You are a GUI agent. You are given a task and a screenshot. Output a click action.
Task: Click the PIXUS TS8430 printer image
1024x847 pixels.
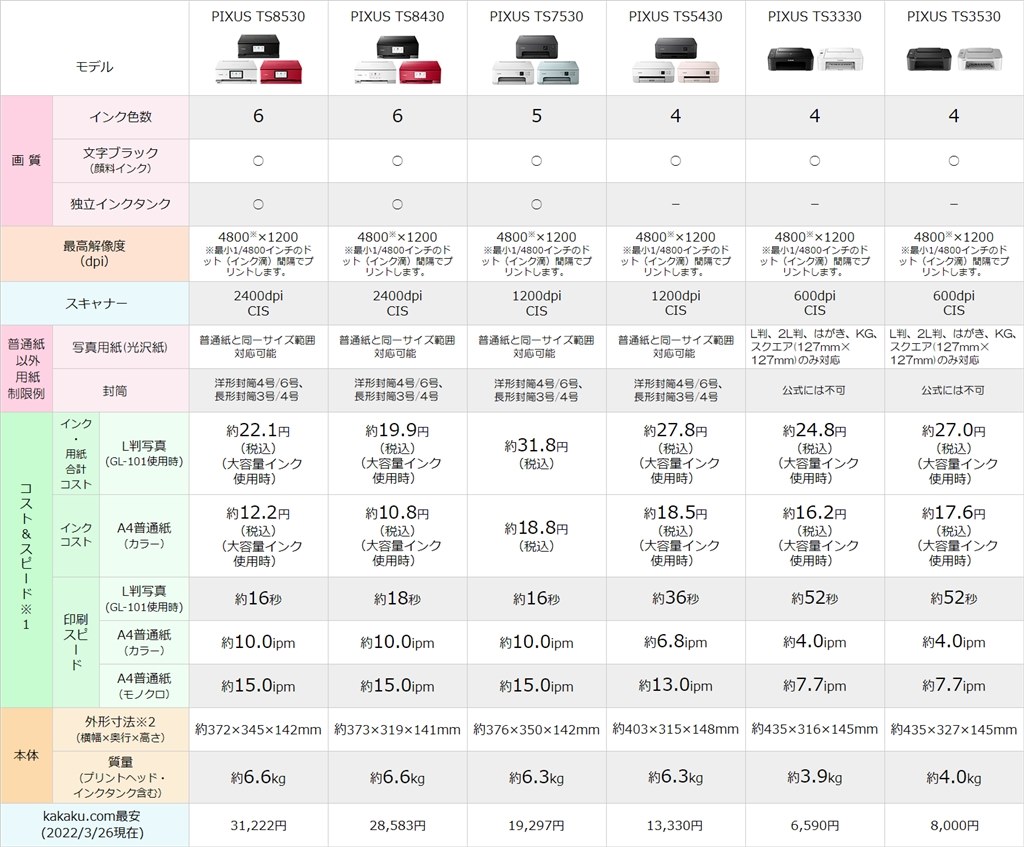[x=397, y=60]
